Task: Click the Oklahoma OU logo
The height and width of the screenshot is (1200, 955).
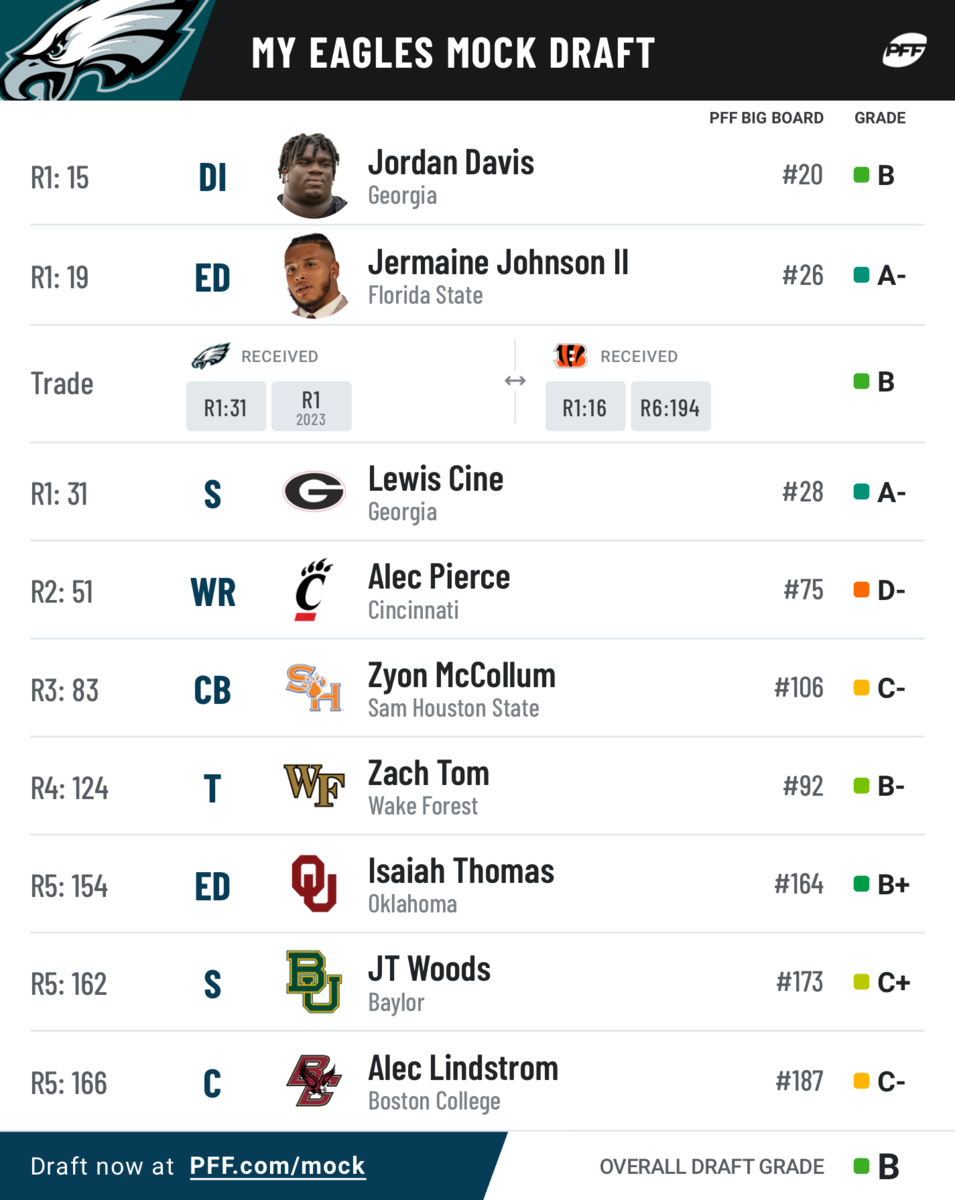Action: pos(314,884)
